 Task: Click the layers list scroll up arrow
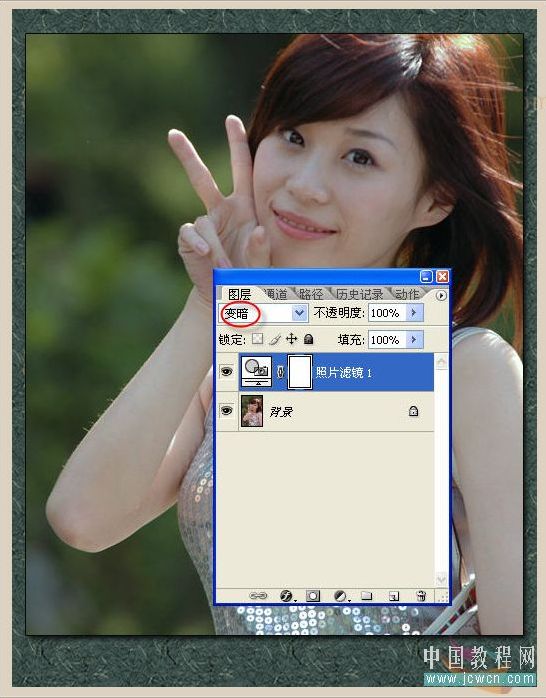[441, 361]
